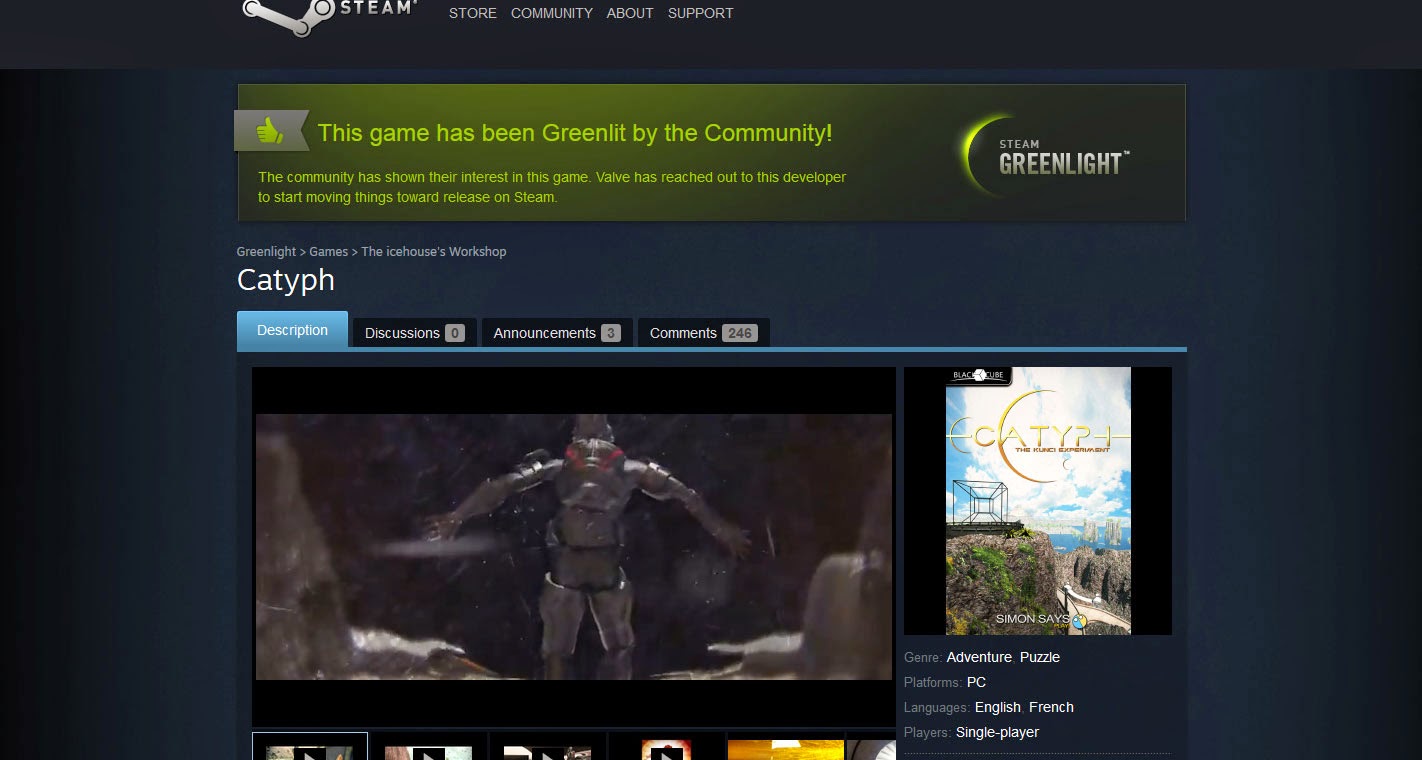Image resolution: width=1422 pixels, height=760 pixels.
Task: Open the SUPPORT page
Action: coord(700,13)
